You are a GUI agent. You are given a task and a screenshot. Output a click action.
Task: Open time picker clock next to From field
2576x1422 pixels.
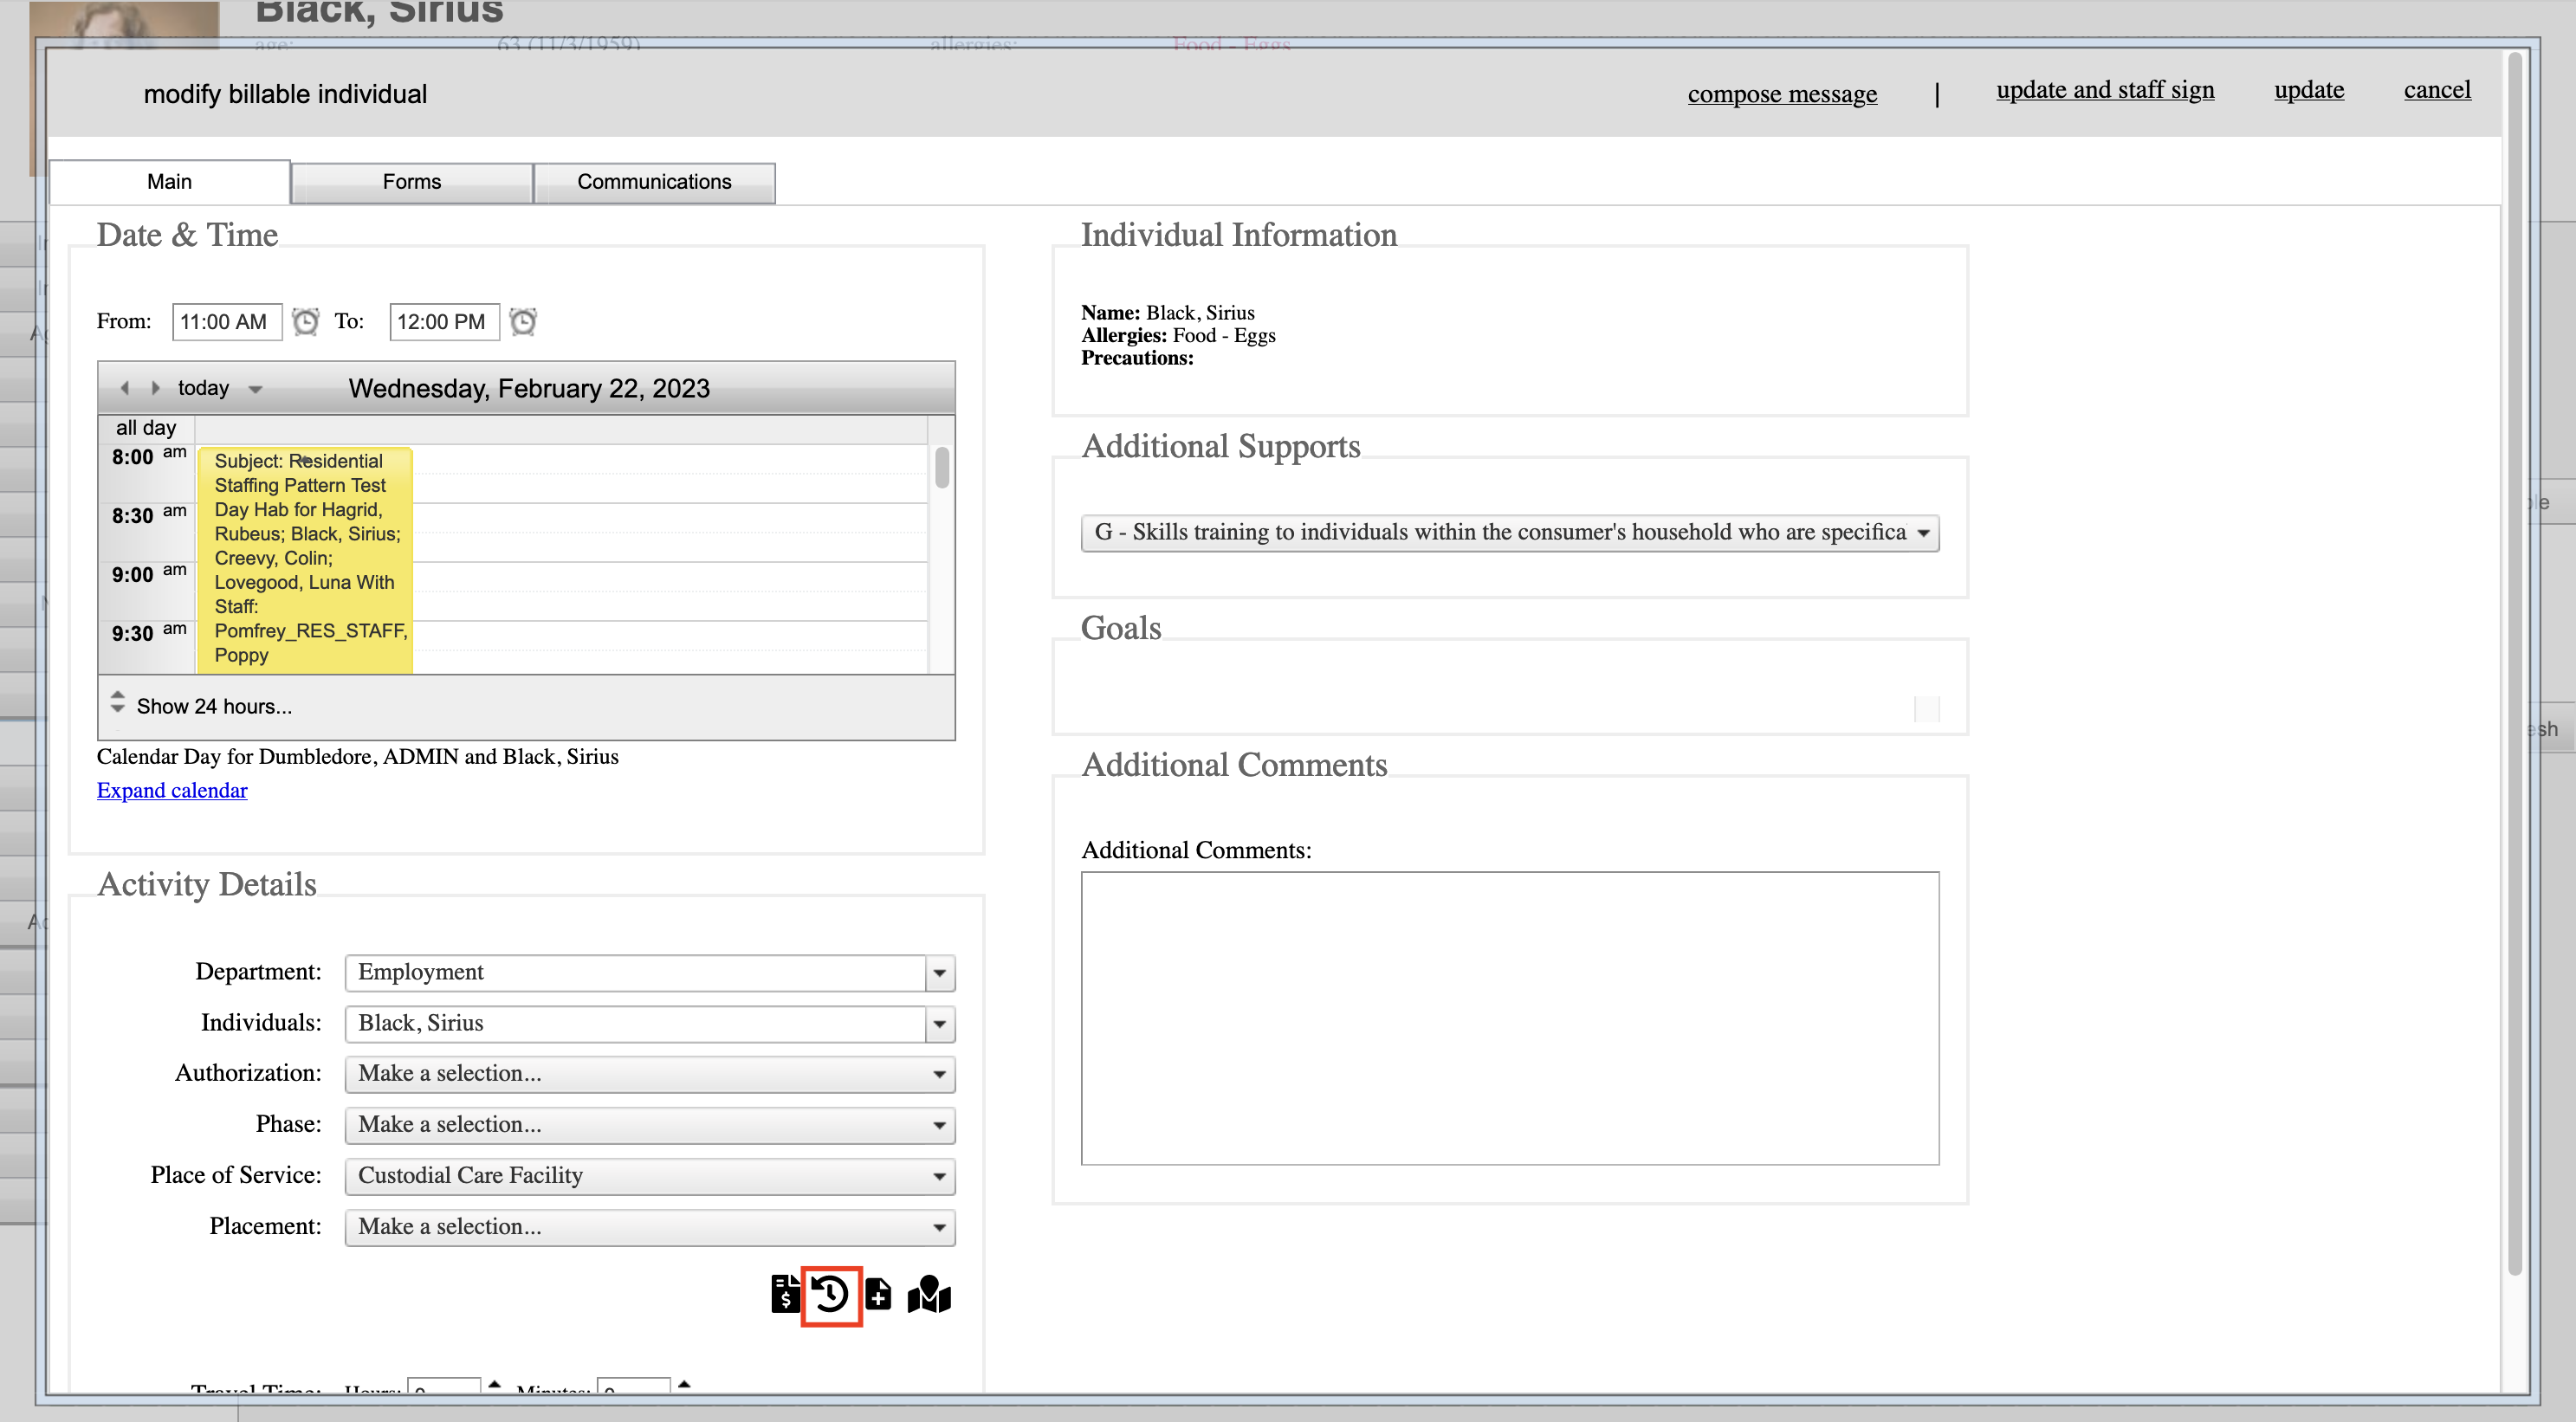pos(305,321)
